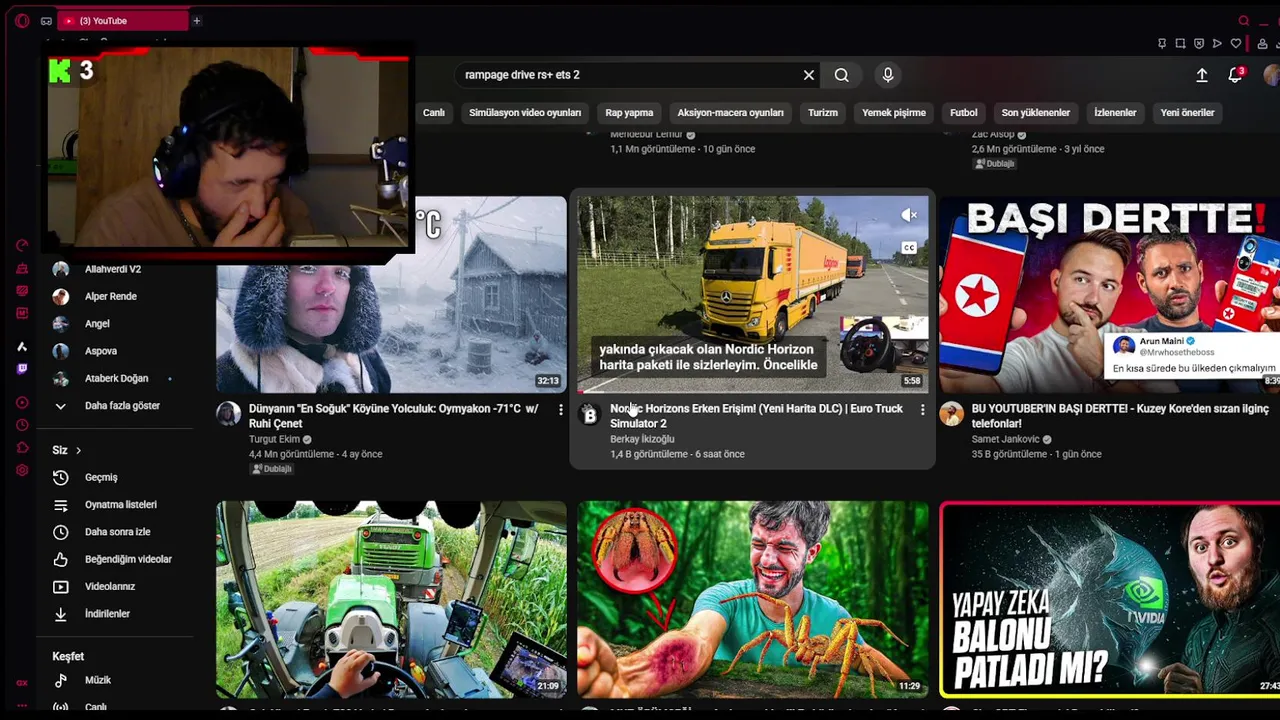Open the Müzik explore icon entry
Screen dimensions: 1280x720
point(61,680)
